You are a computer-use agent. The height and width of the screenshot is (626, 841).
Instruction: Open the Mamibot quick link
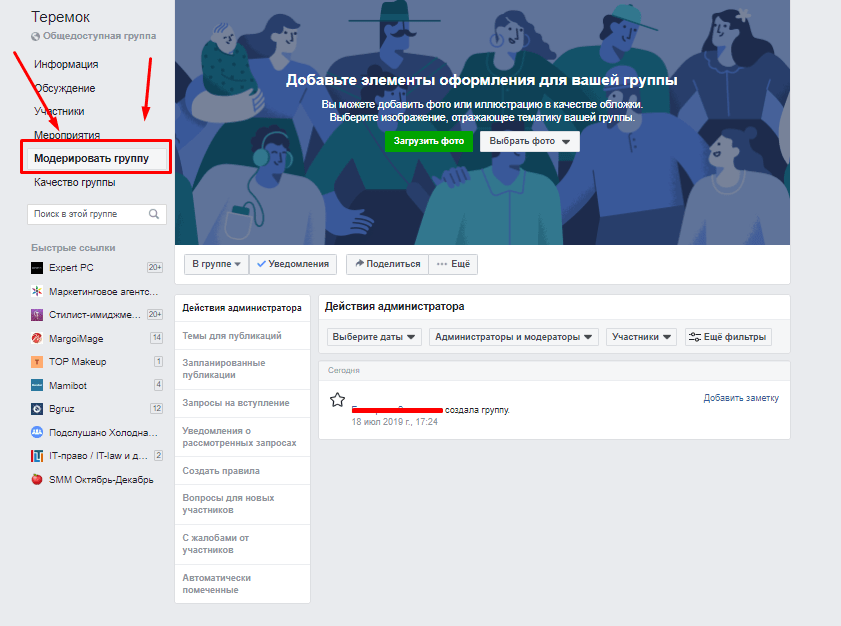click(x=68, y=386)
